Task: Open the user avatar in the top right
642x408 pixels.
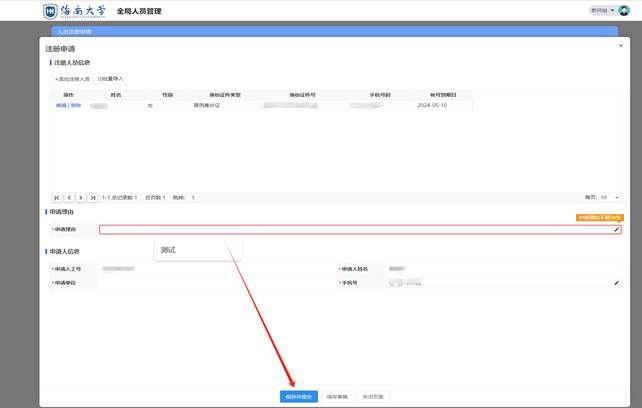Action: pos(625,11)
